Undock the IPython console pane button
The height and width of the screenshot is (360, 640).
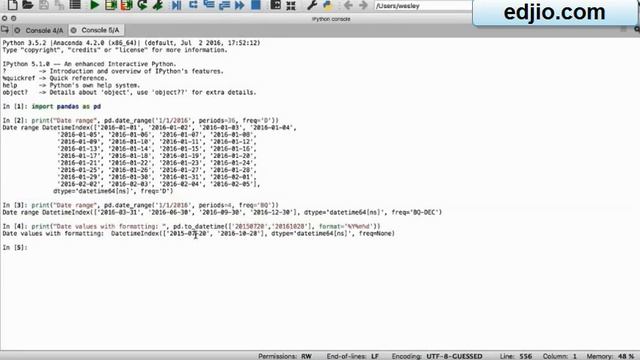13,18
